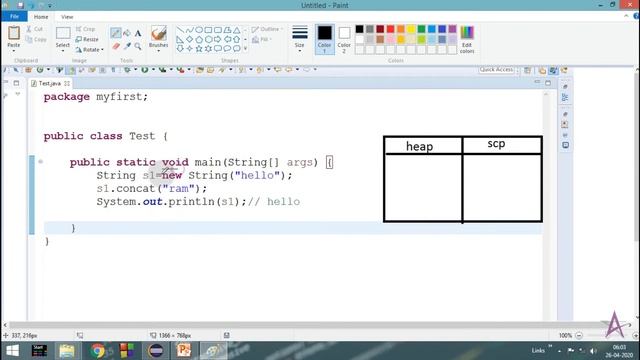Click the taskbar volume icon

click(593, 351)
